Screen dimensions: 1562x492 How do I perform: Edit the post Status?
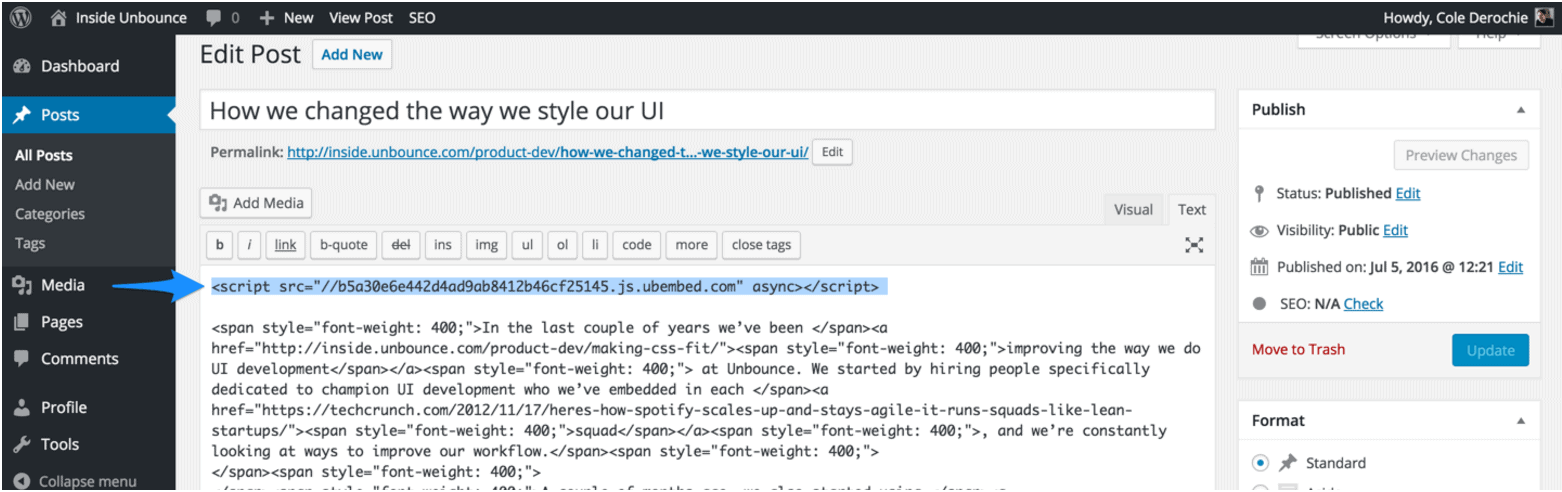pos(1407,193)
